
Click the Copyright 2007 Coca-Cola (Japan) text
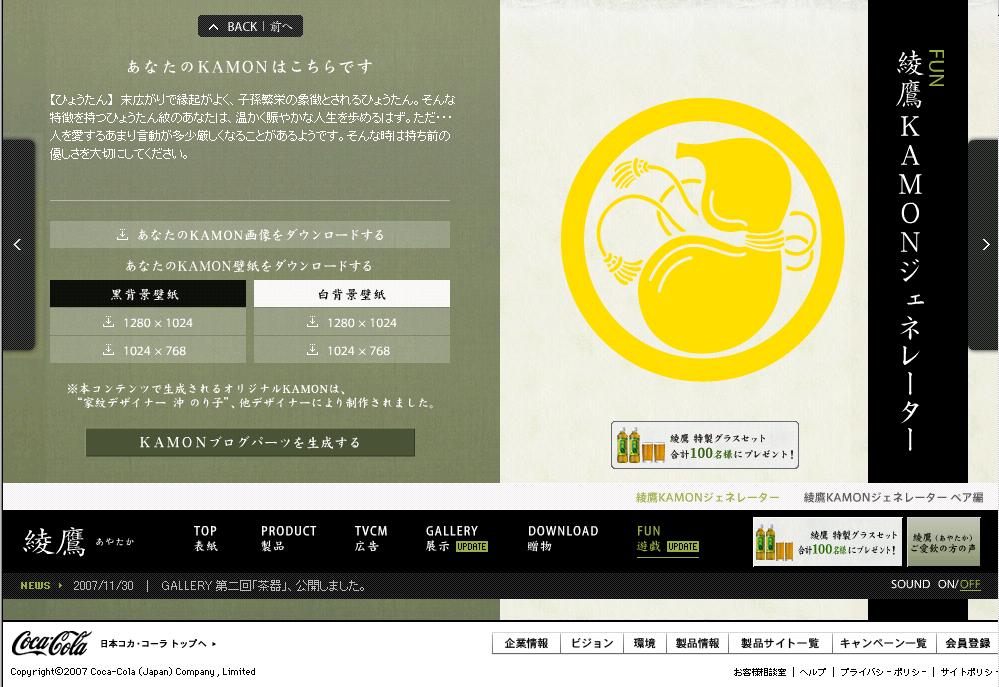coord(133,672)
